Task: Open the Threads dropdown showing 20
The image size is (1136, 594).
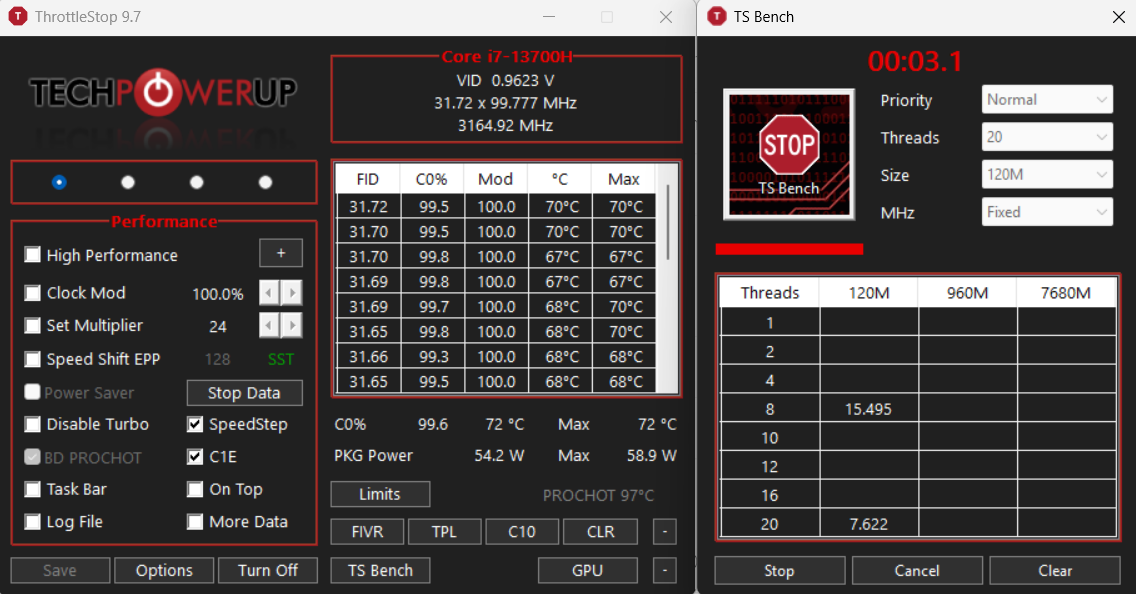Action: click(x=1047, y=137)
